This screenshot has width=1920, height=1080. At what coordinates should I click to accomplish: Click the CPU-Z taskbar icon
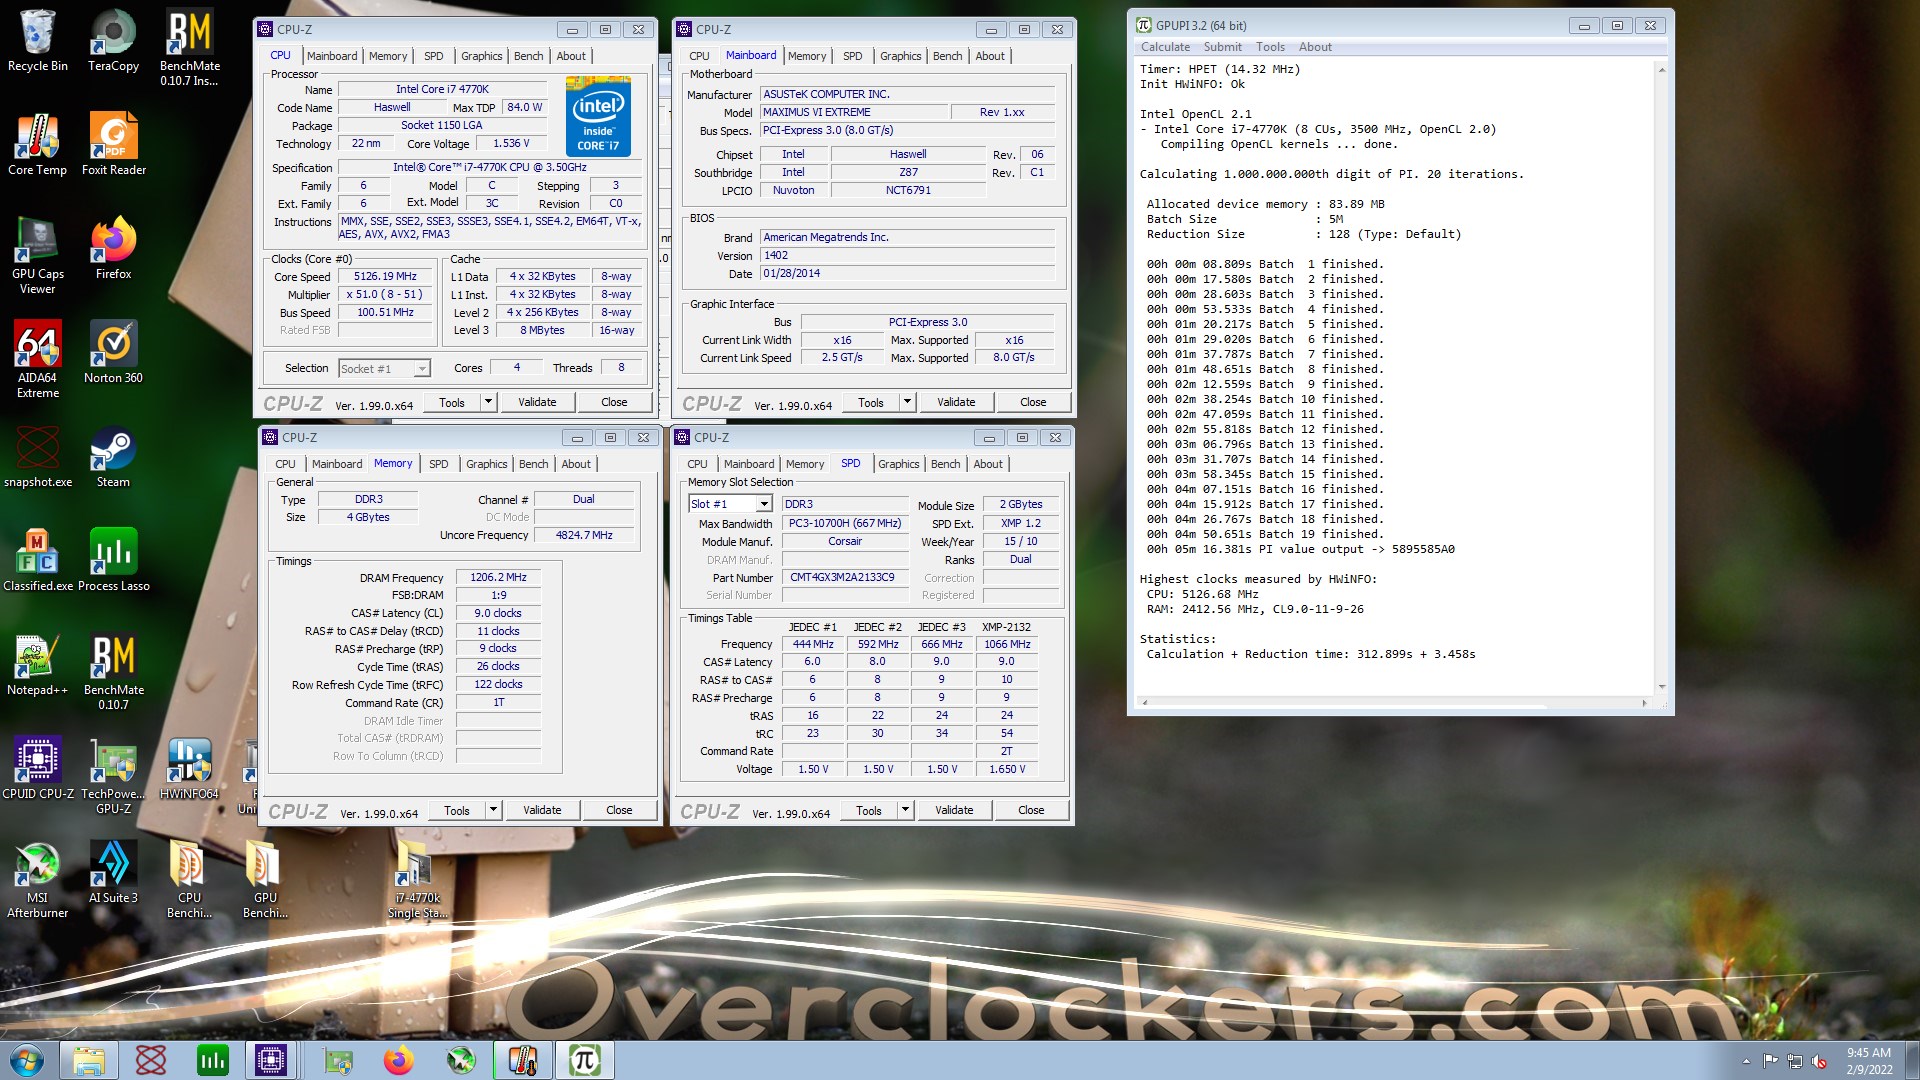271,1060
